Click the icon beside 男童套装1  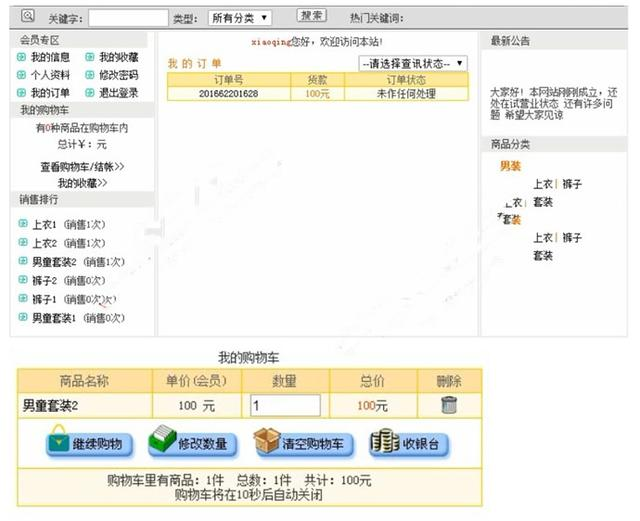coord(23,317)
